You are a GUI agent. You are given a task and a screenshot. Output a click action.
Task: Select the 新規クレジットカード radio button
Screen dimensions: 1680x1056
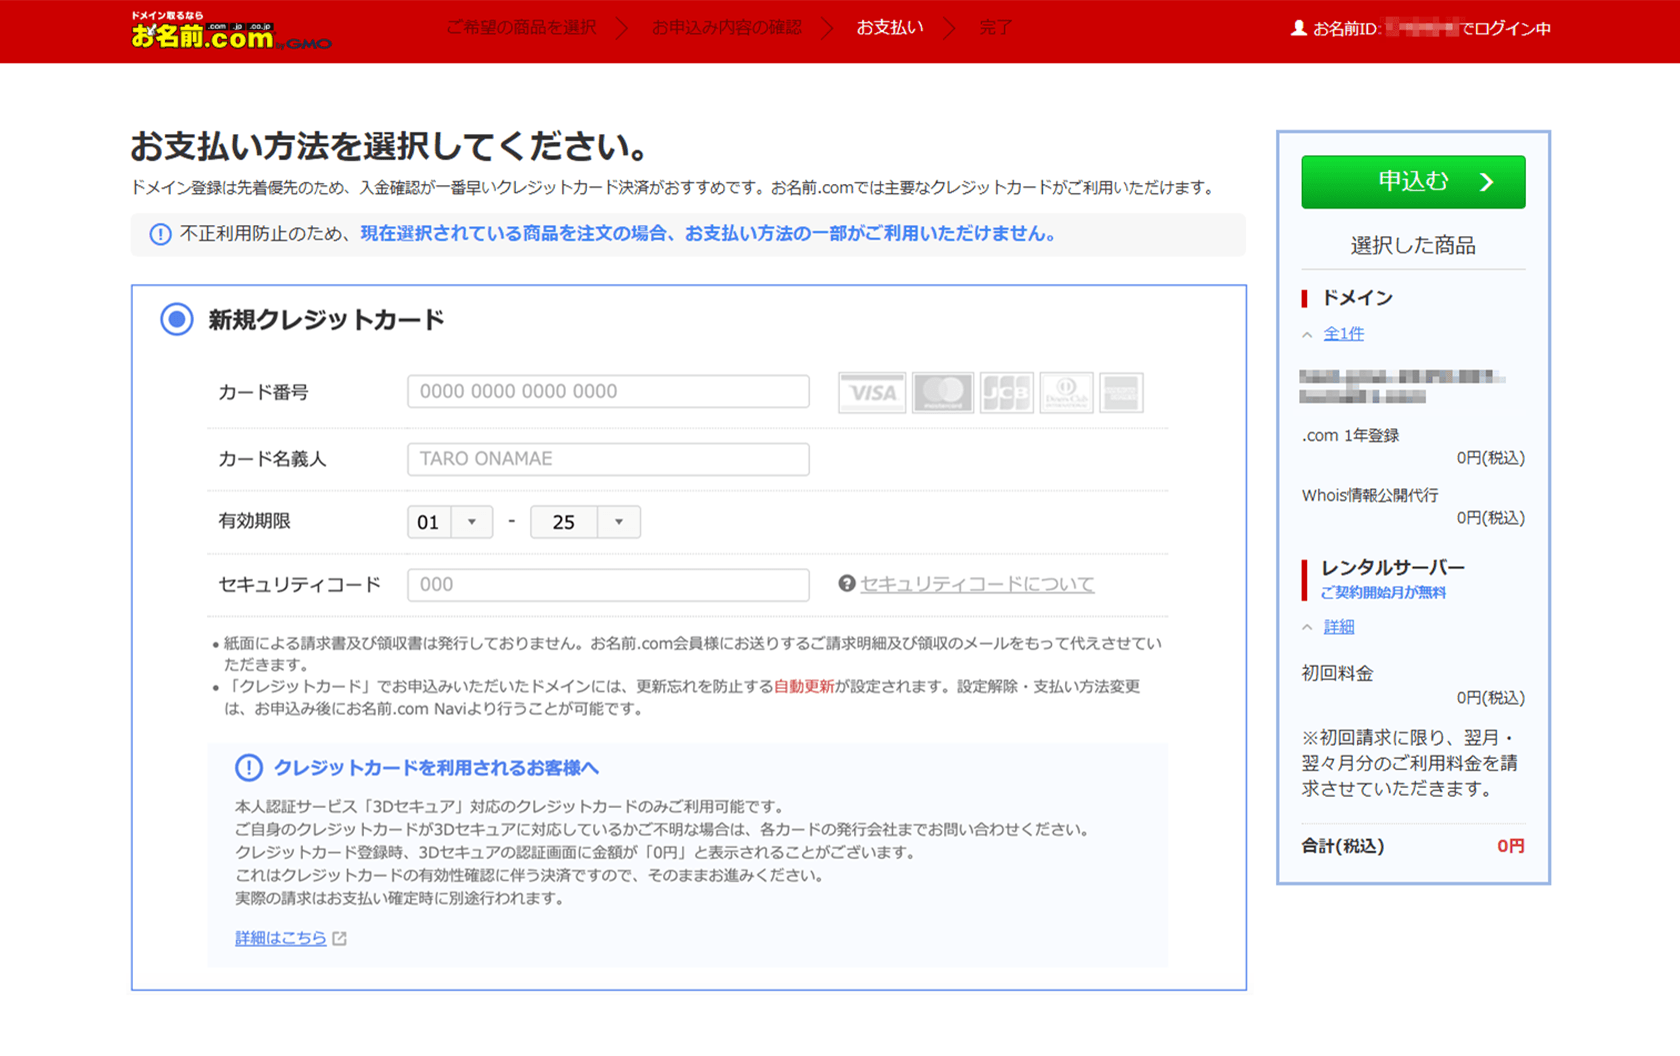(177, 320)
